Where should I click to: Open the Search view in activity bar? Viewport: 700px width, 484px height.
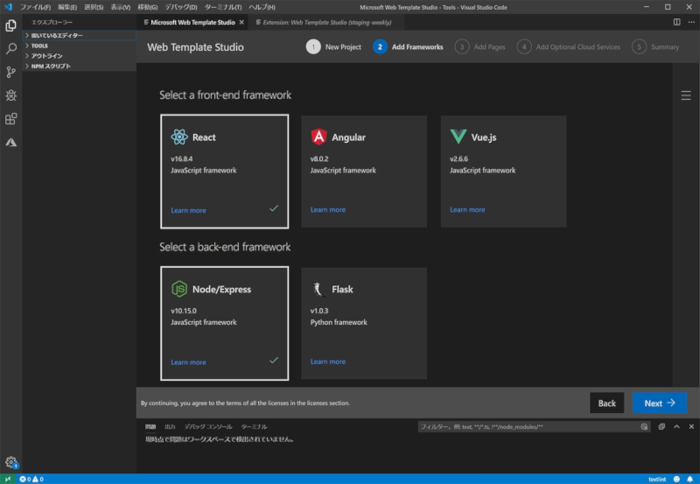coord(11,49)
